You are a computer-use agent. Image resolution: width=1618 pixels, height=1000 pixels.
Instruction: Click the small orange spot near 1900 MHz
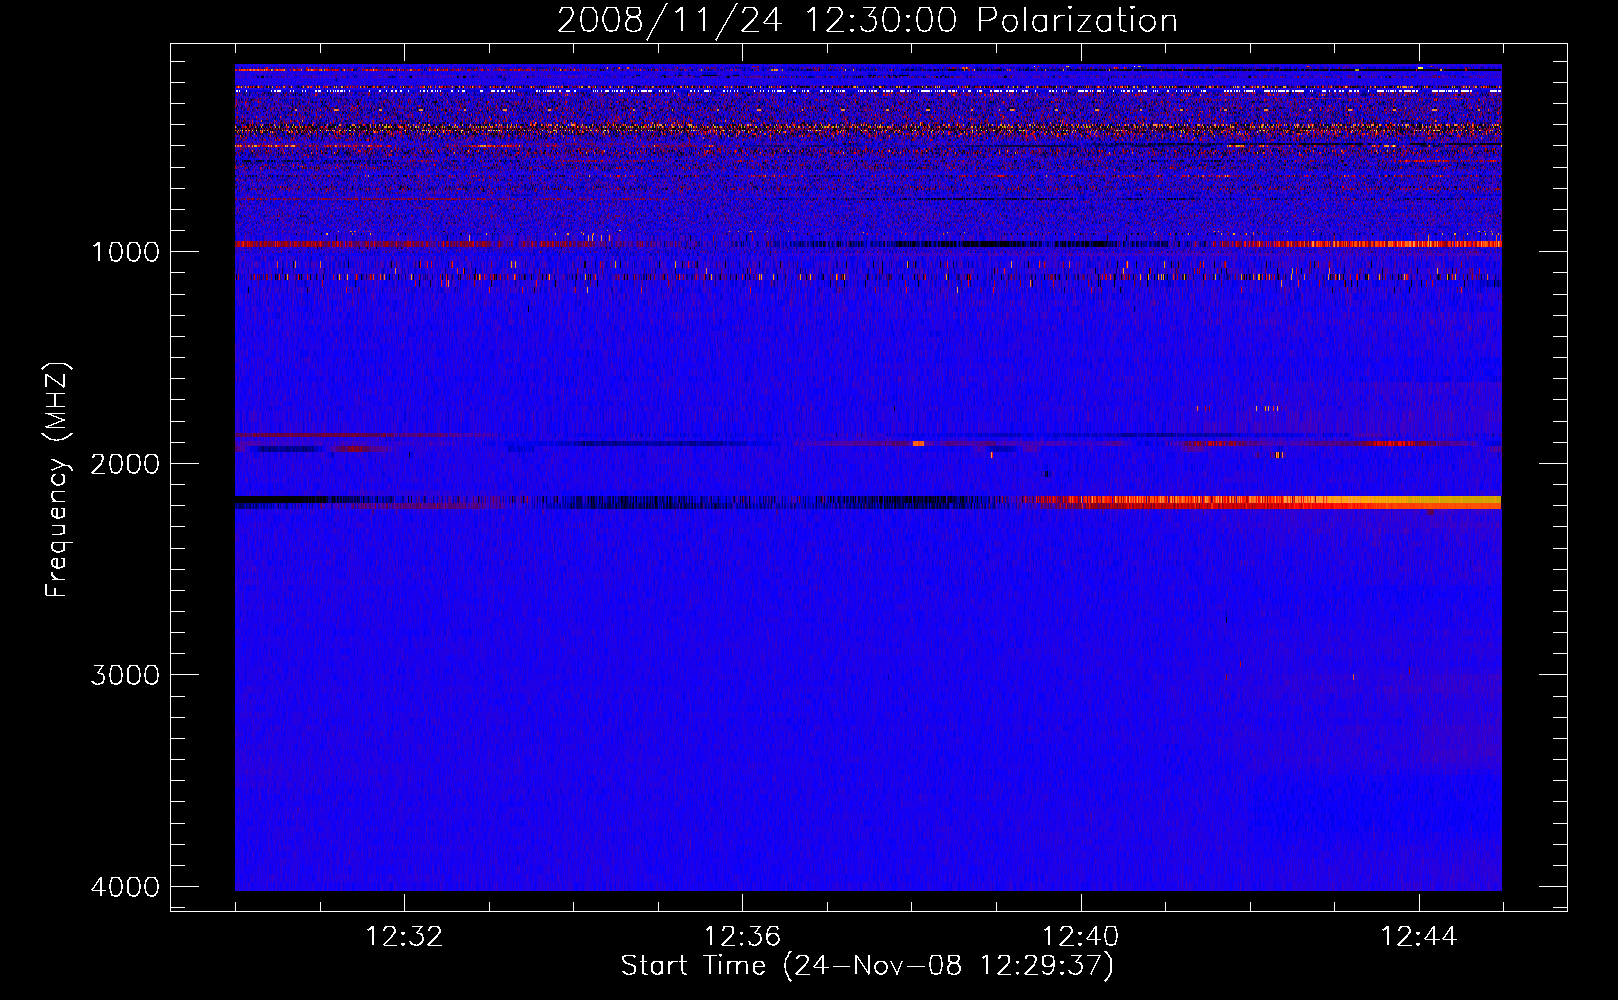click(918, 443)
